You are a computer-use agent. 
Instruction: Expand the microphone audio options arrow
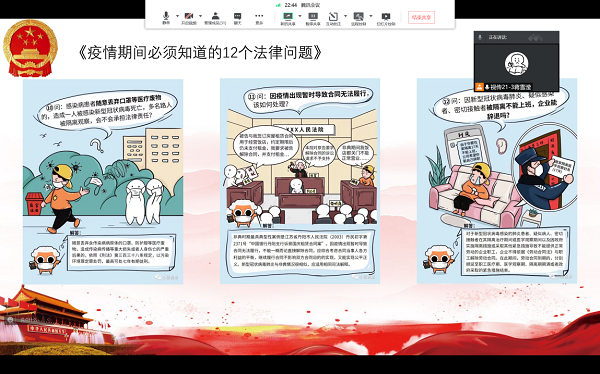pos(177,16)
